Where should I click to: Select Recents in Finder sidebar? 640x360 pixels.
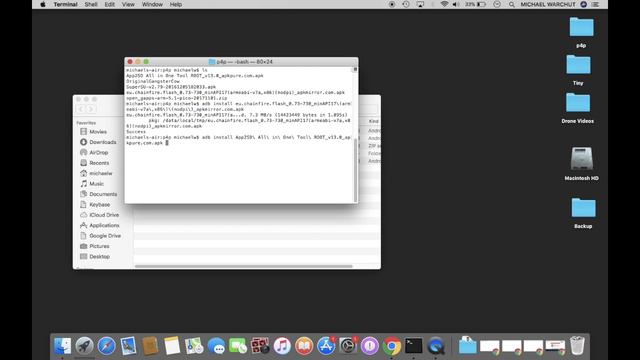point(99,163)
